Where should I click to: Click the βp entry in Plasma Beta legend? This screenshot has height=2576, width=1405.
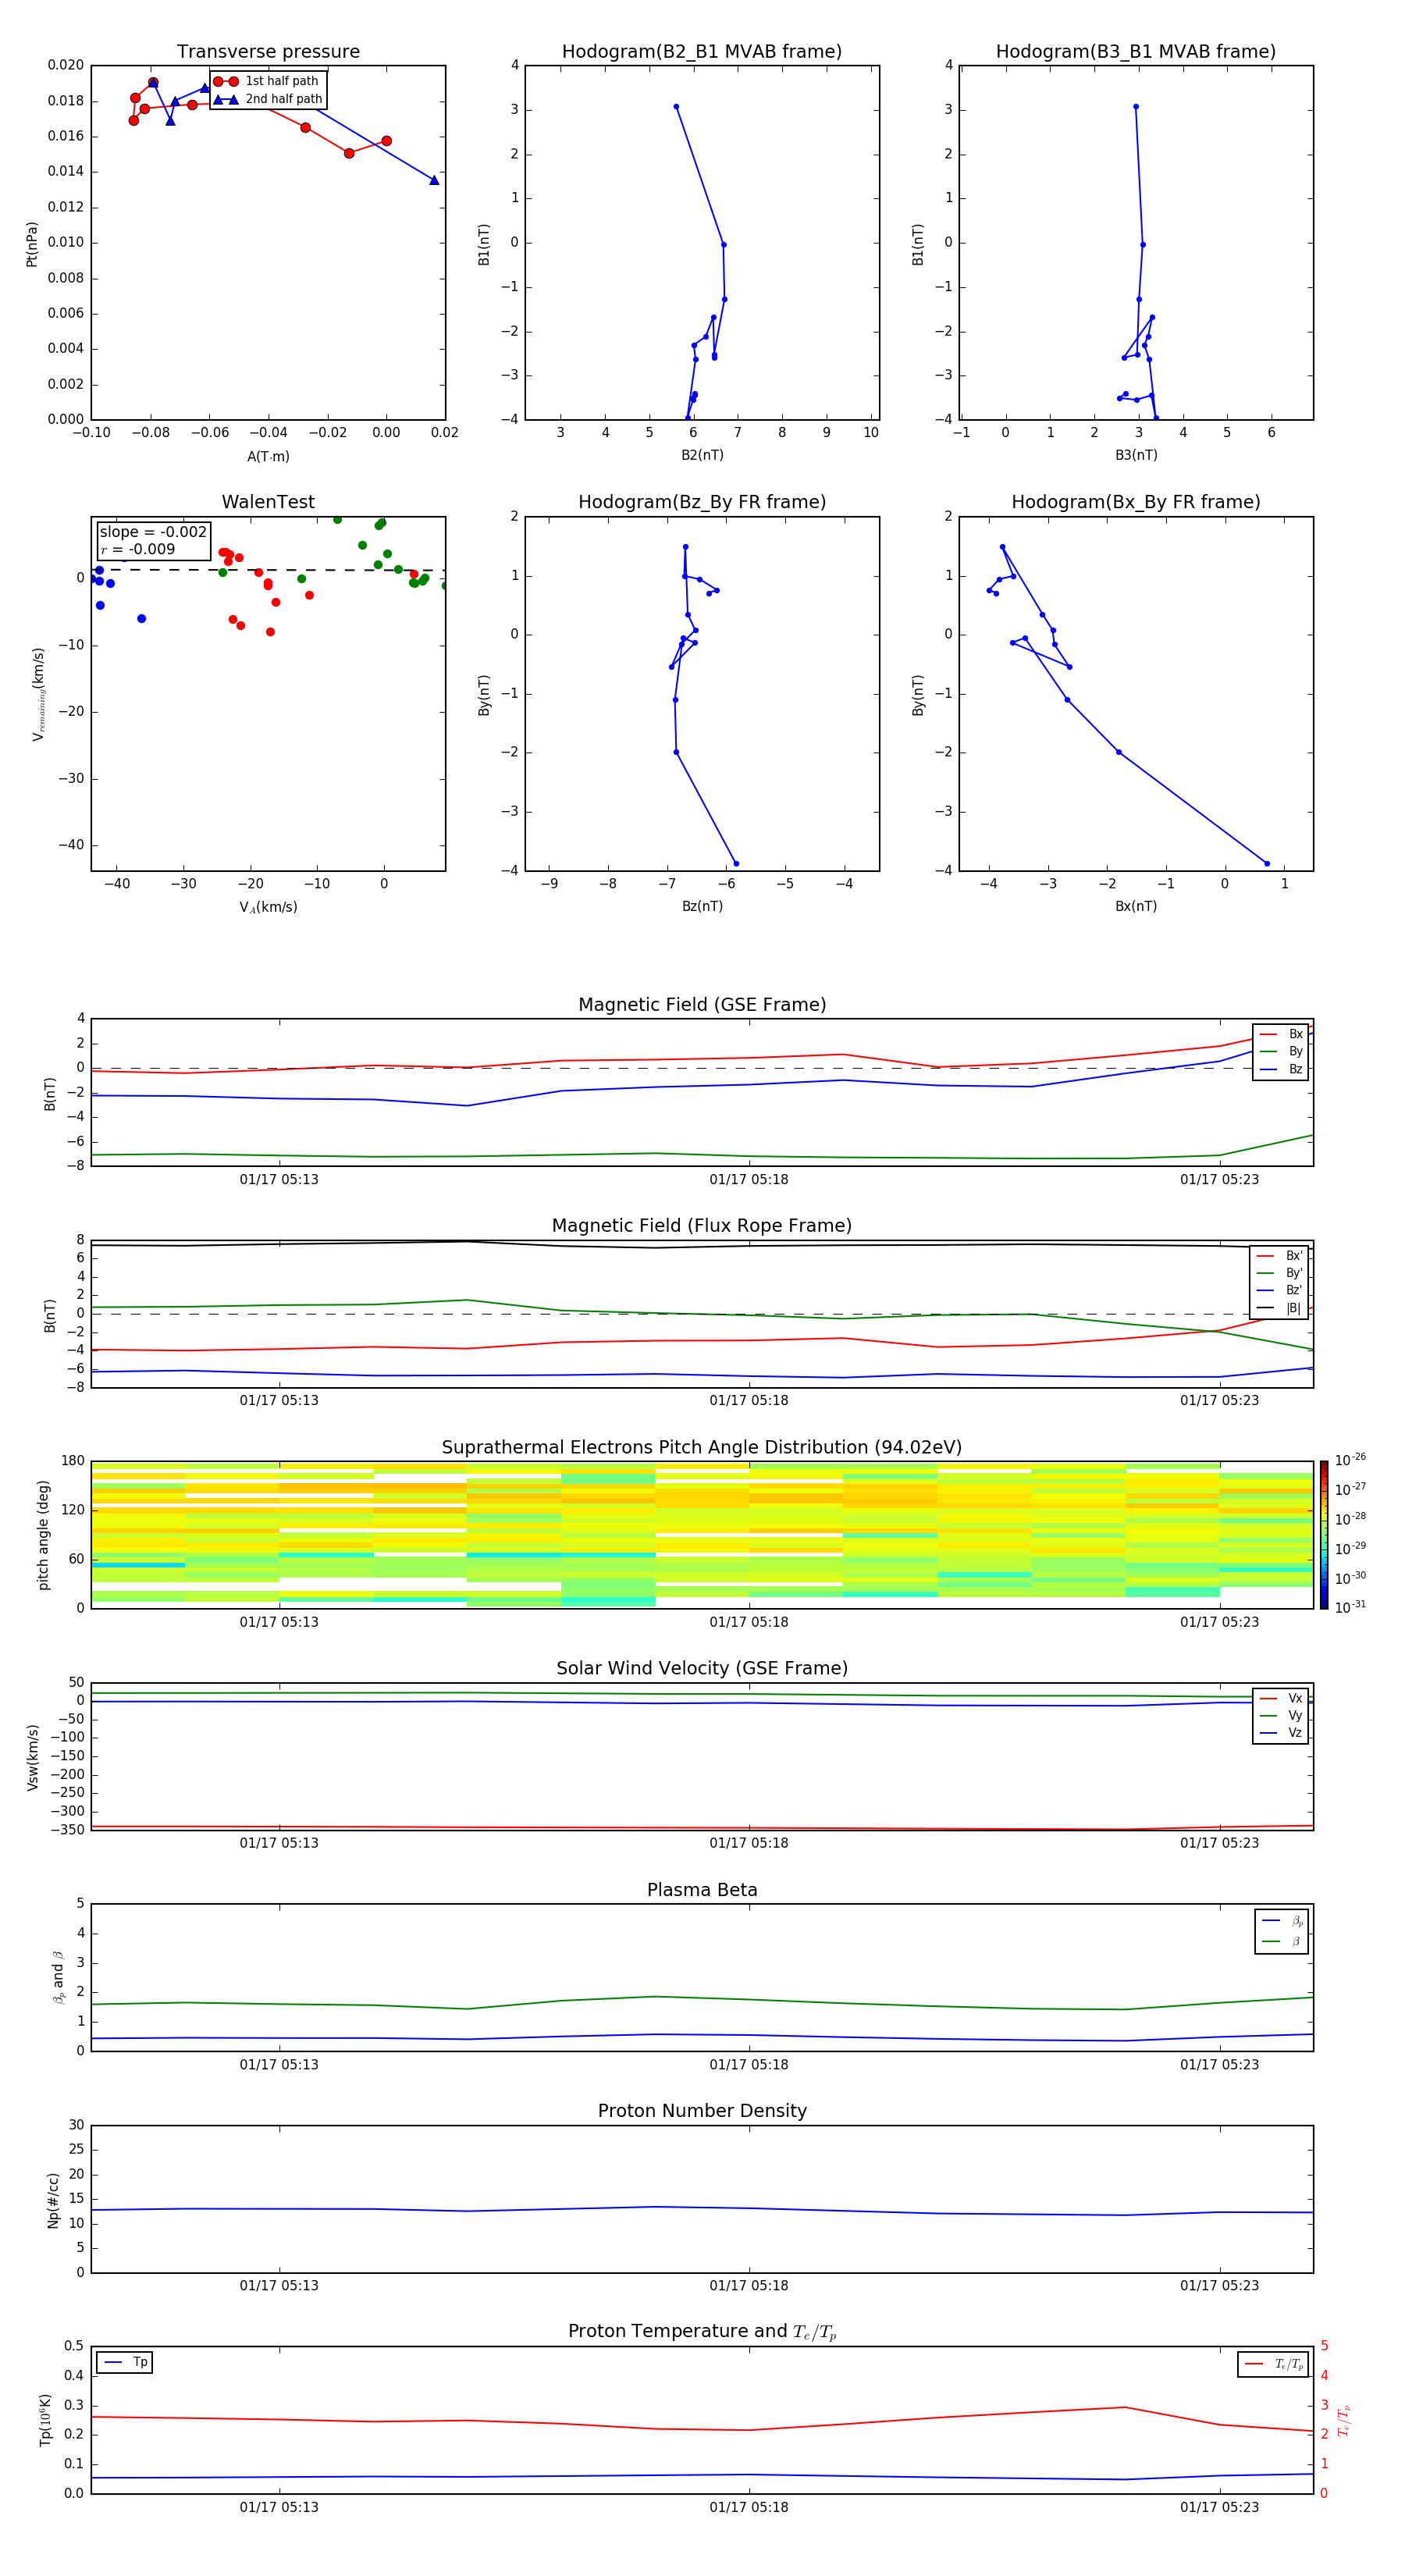click(x=1282, y=1921)
